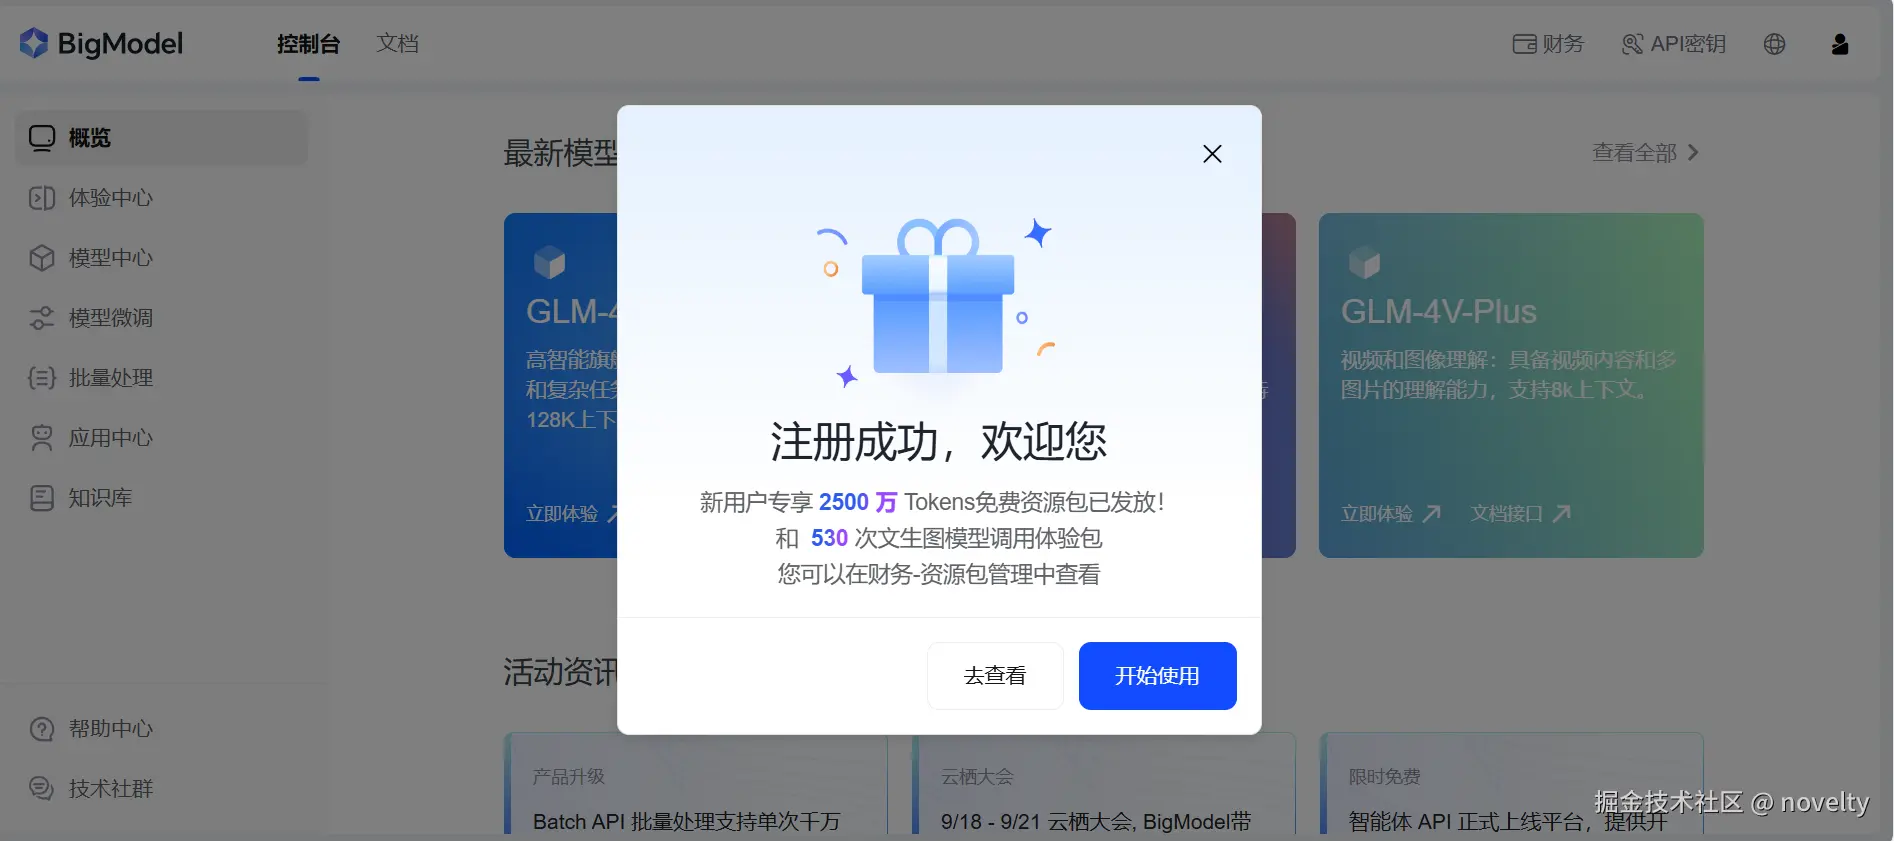
Task: Click the language globe icon
Action: [x=1775, y=44]
